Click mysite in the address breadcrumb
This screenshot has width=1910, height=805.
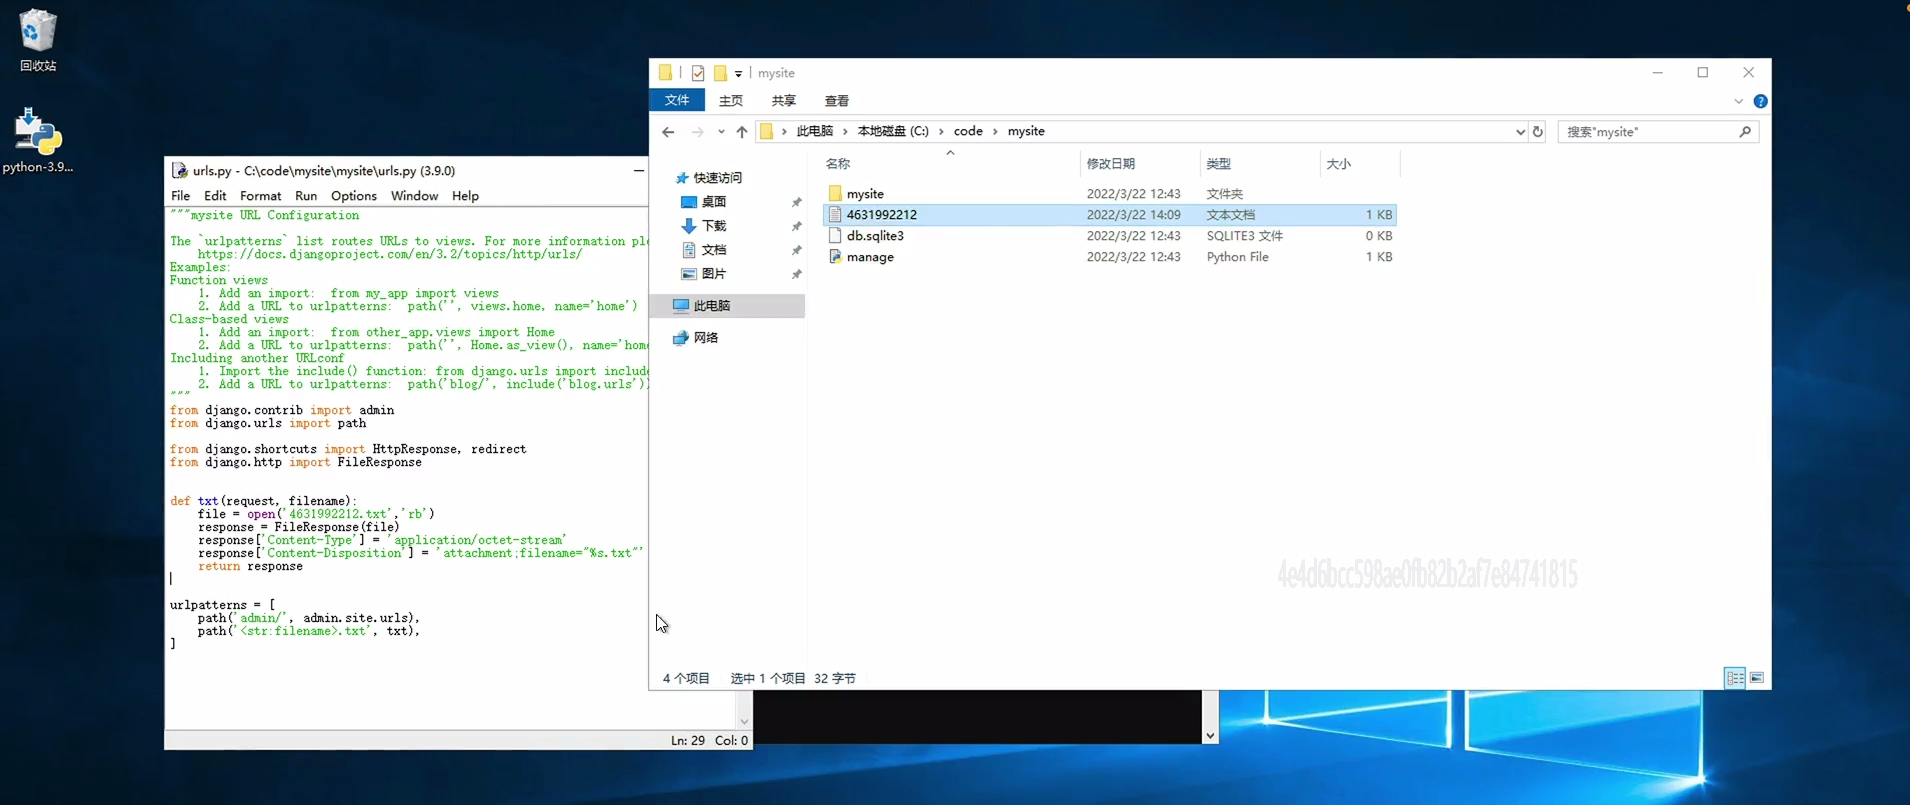pos(1026,131)
